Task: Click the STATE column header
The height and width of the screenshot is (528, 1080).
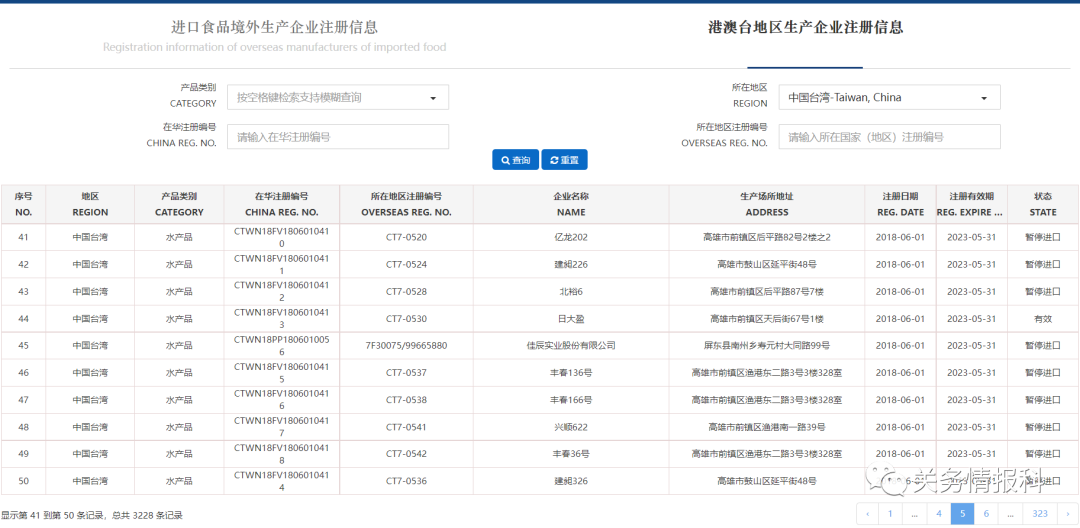Action: (1042, 204)
